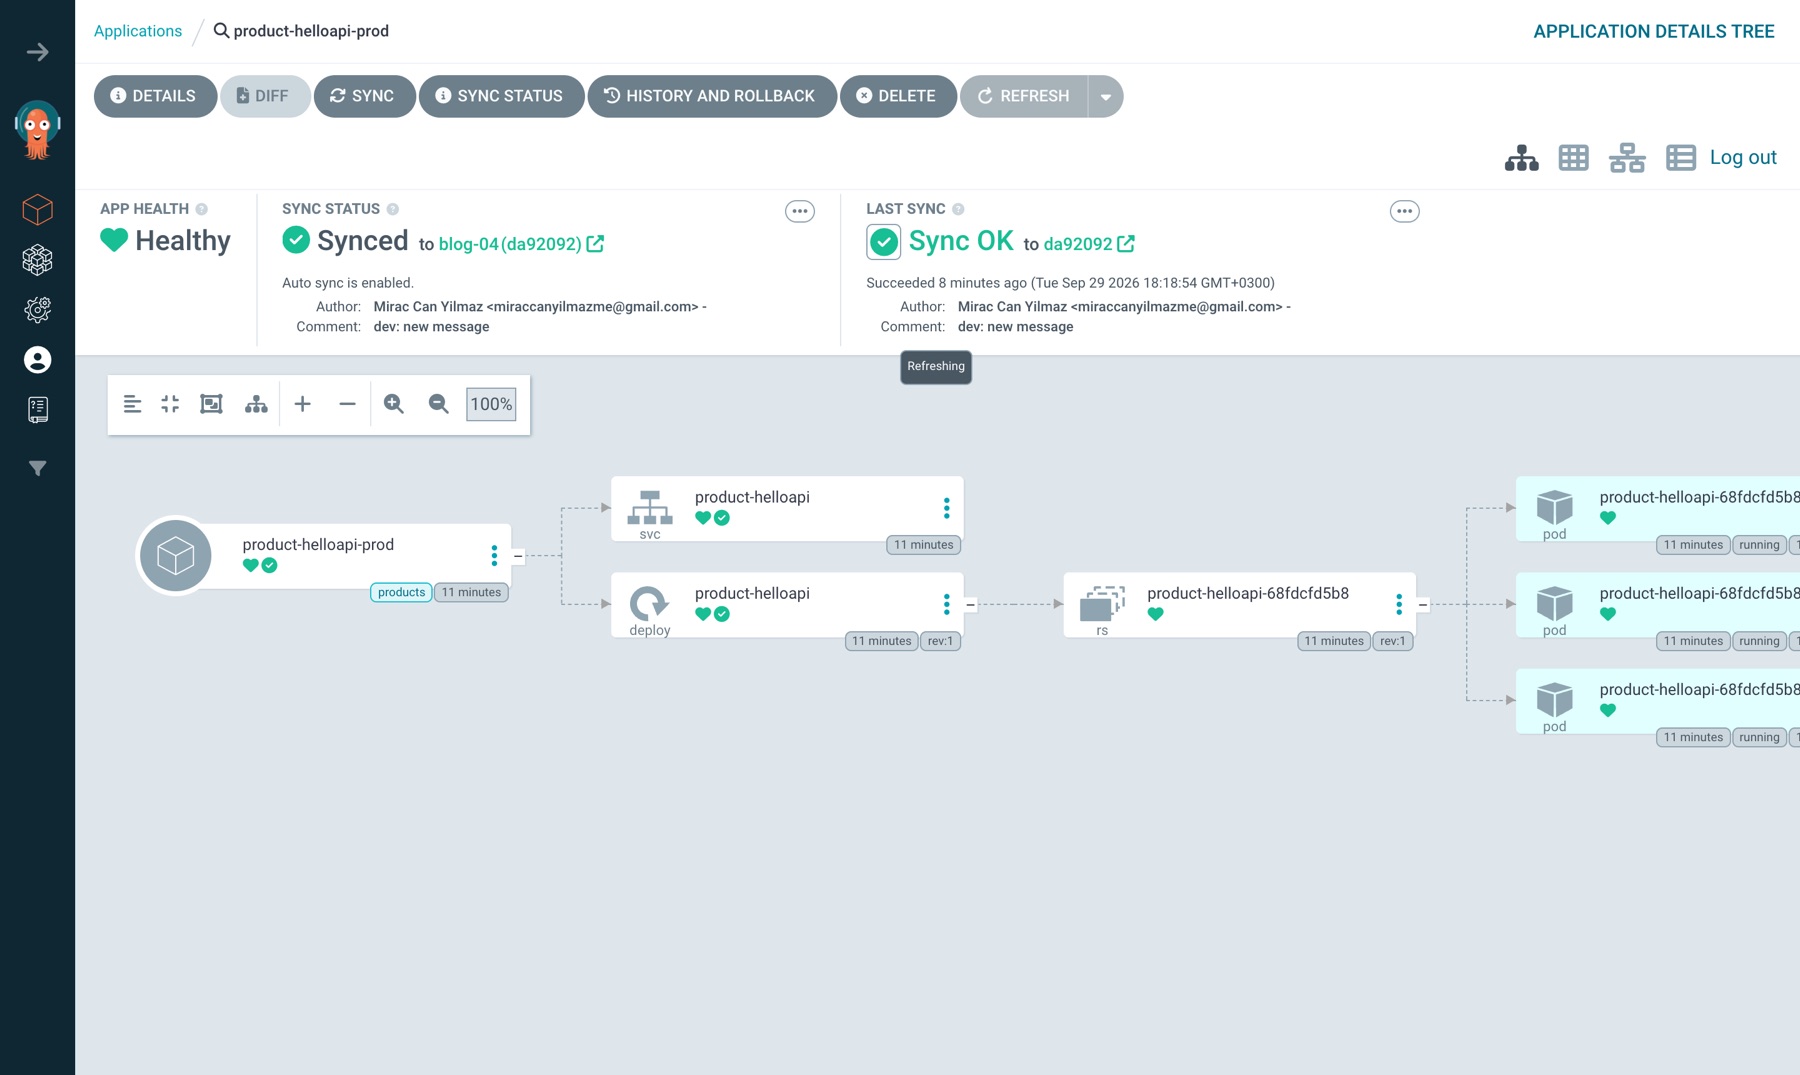1800x1075 pixels.
Task: Open the Details panel
Action: pos(155,97)
